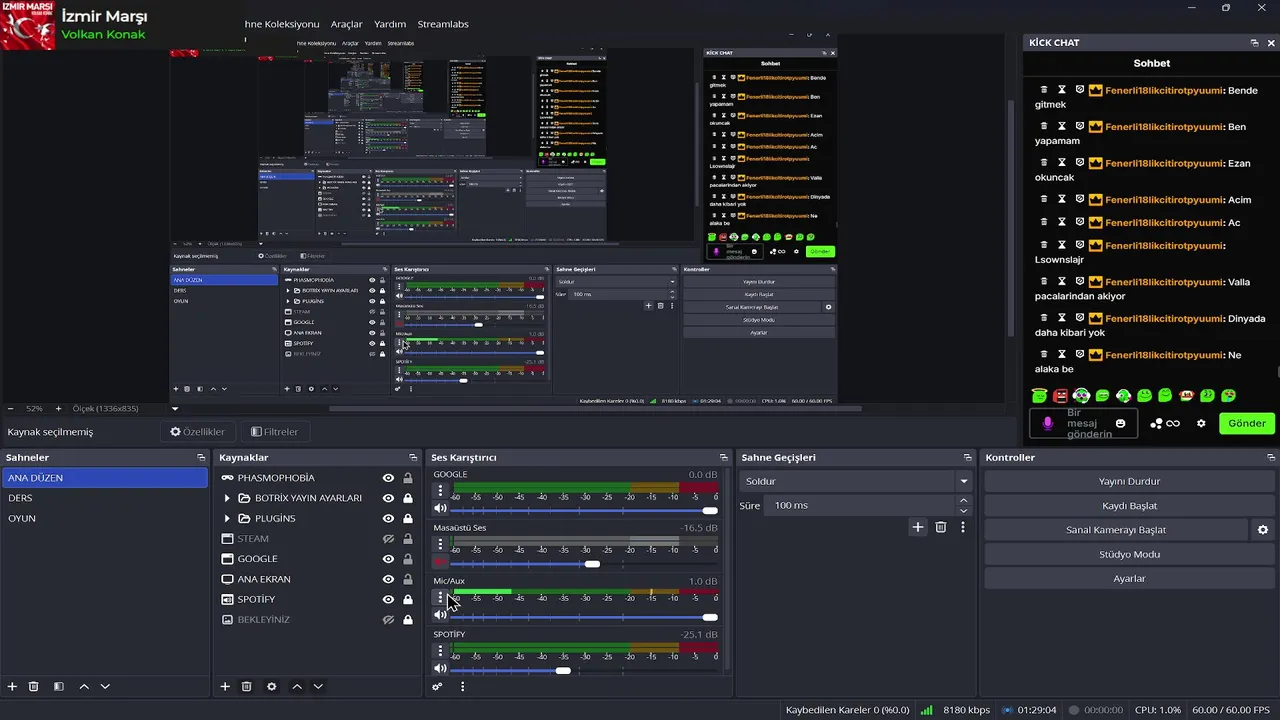Viewport: 1280px width, 720px height.
Task: Hide the GOOGLE source
Action: pos(388,559)
